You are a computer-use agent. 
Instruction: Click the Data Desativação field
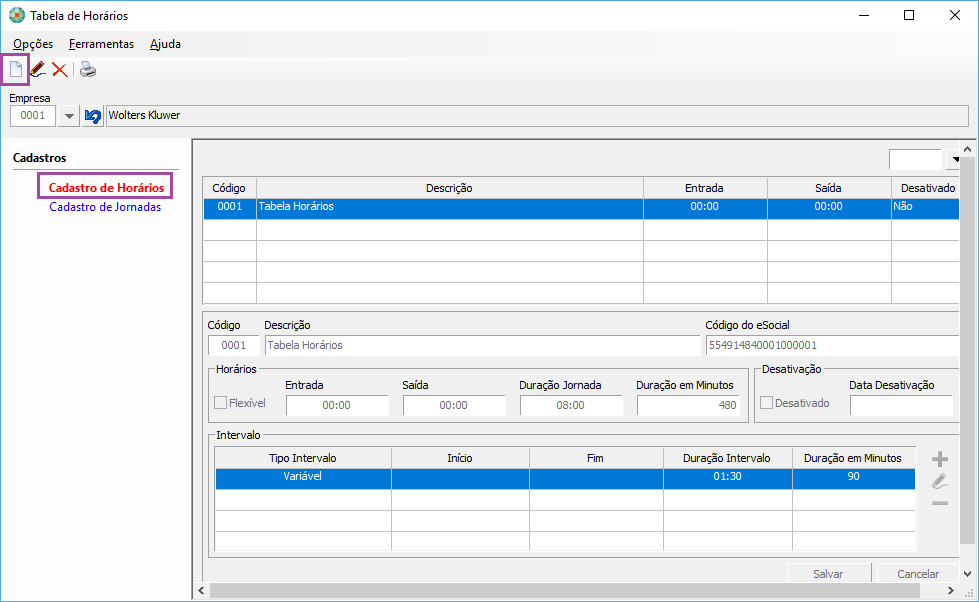pos(901,405)
